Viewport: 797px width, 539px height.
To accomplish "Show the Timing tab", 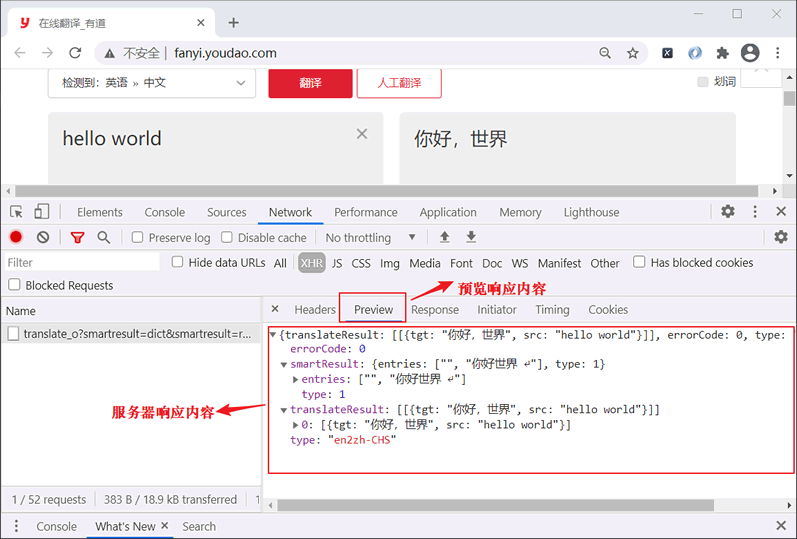I will [x=552, y=310].
